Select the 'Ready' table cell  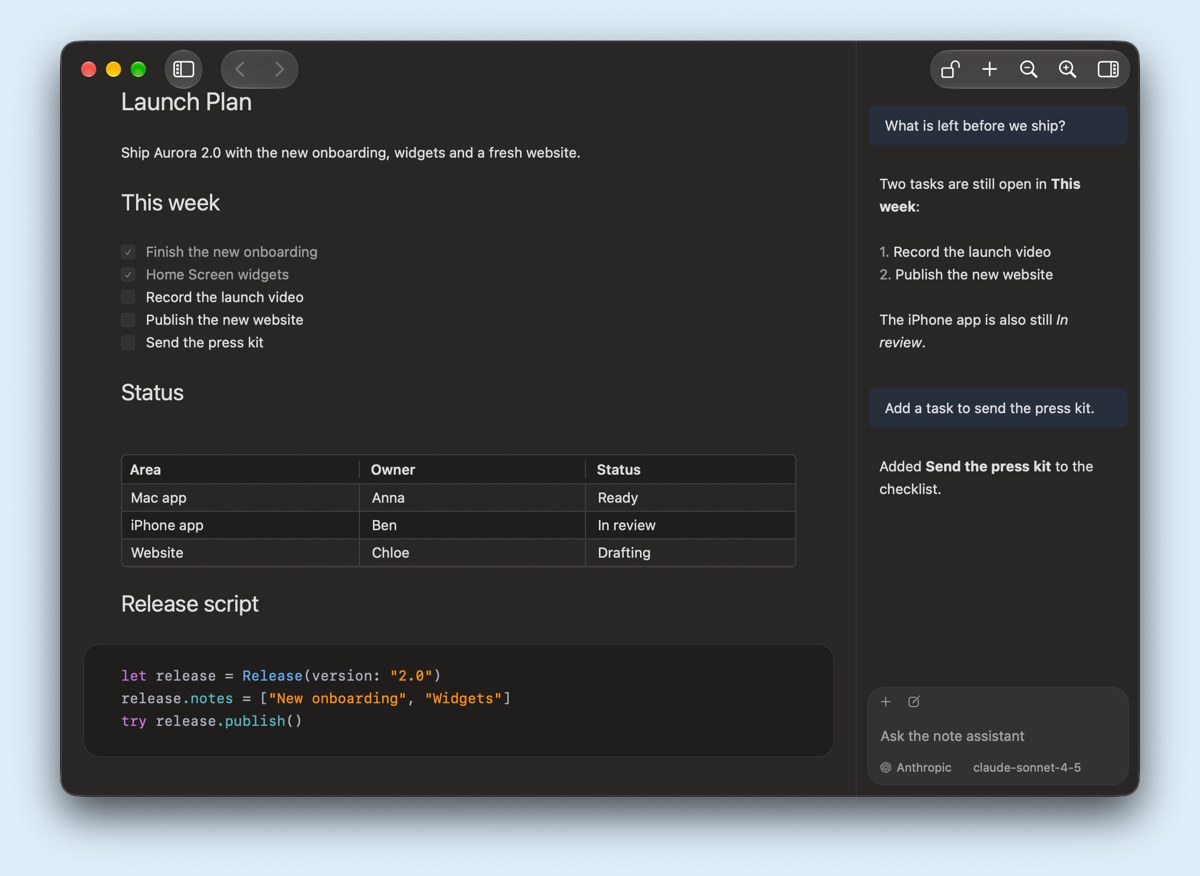click(690, 497)
